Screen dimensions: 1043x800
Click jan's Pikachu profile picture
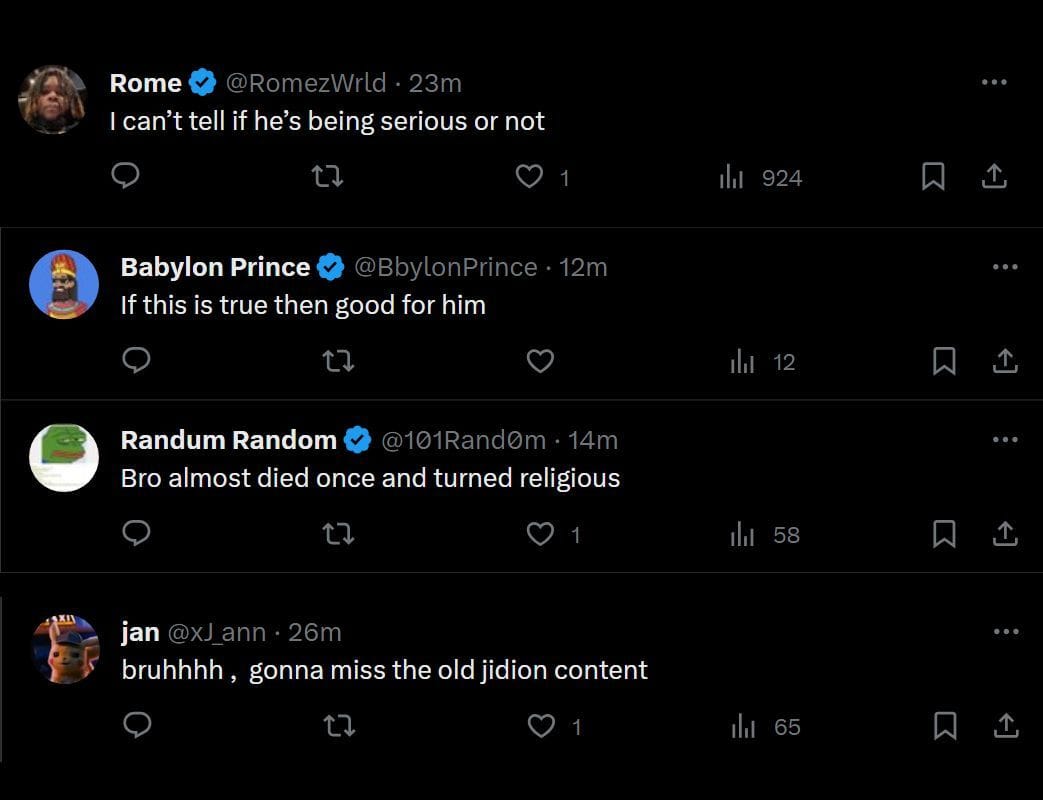[x=65, y=649]
